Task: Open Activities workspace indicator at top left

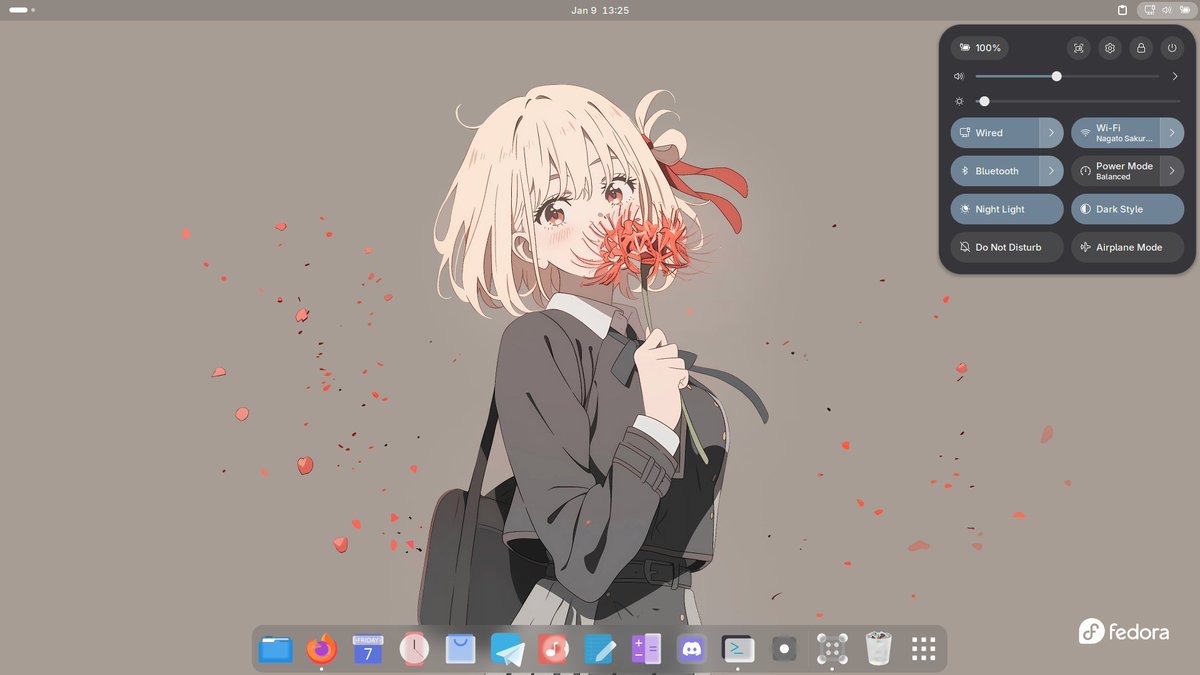Action: pyautogui.click(x=22, y=10)
